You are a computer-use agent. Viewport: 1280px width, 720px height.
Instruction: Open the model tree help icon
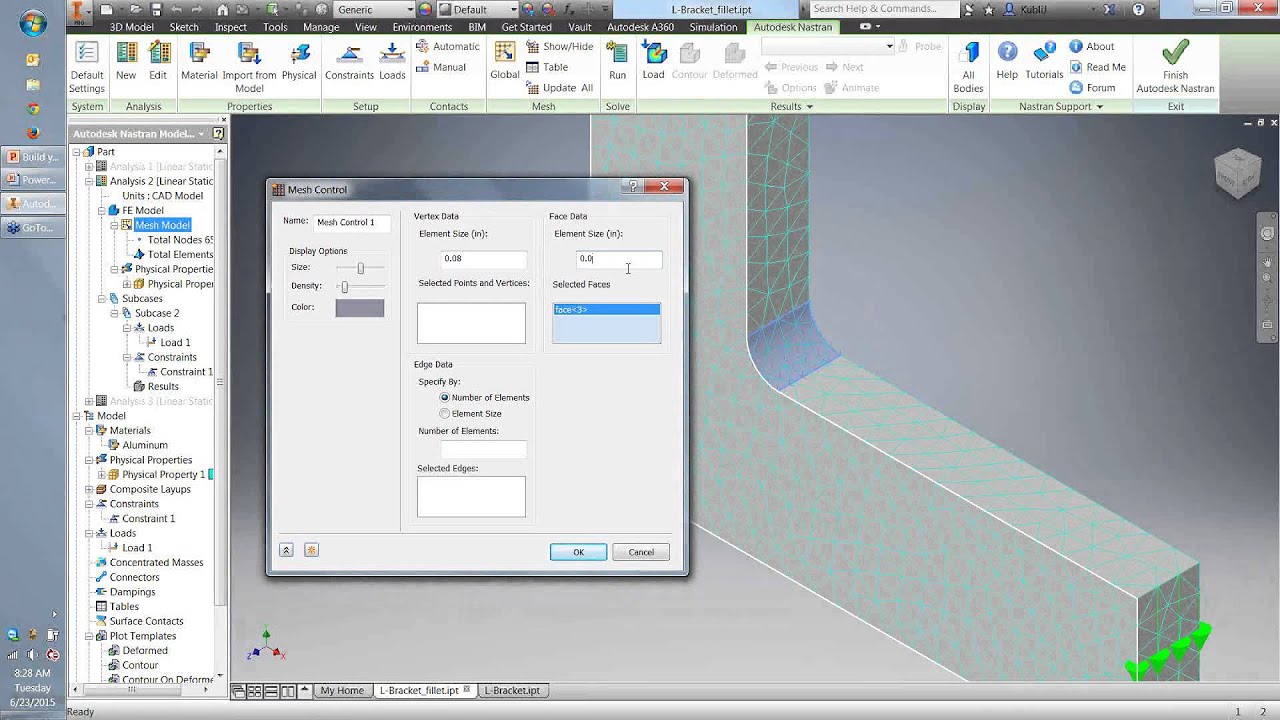pyautogui.click(x=218, y=134)
